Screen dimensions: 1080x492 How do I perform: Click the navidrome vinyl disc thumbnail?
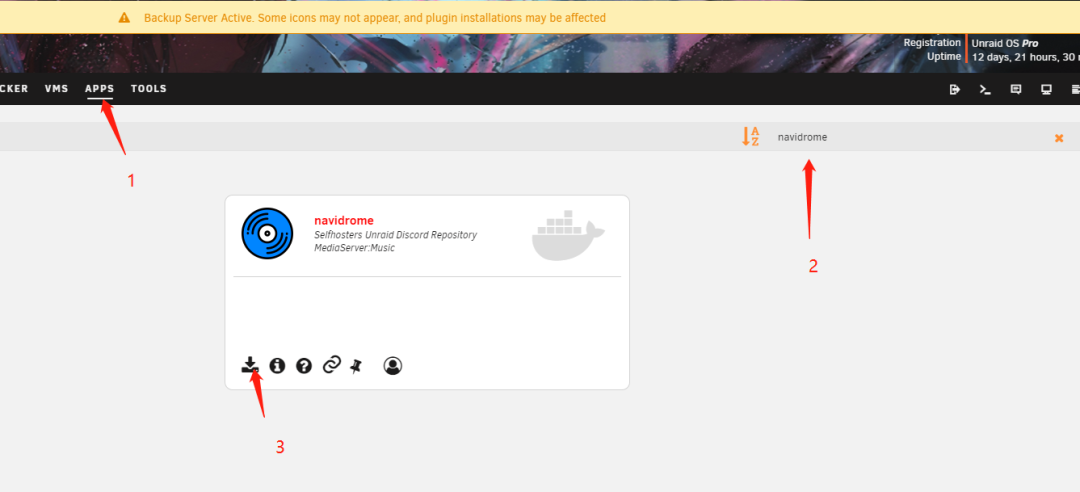267,234
